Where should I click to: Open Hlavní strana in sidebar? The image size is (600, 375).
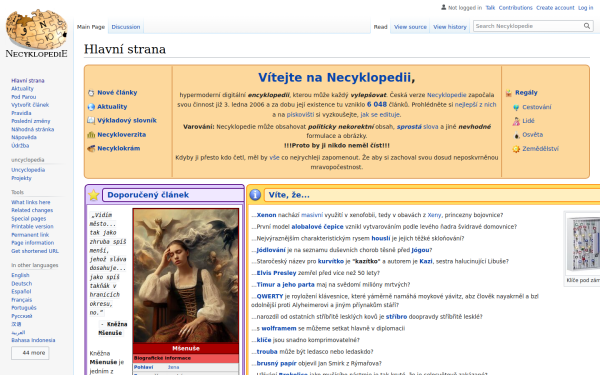tap(28, 81)
